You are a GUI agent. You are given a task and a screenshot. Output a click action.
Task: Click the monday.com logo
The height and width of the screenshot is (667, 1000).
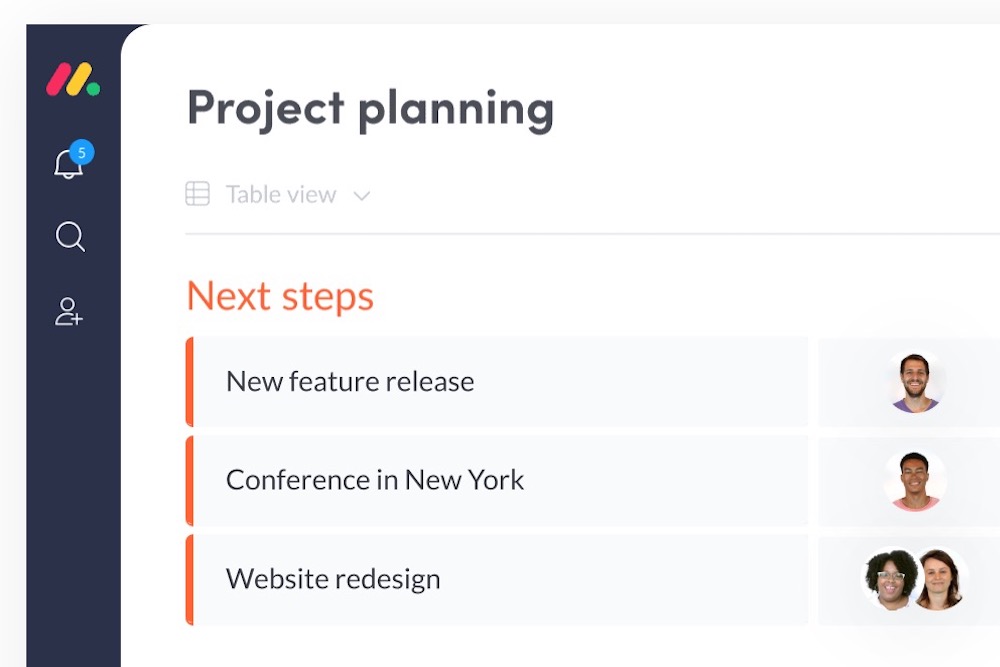click(70, 78)
